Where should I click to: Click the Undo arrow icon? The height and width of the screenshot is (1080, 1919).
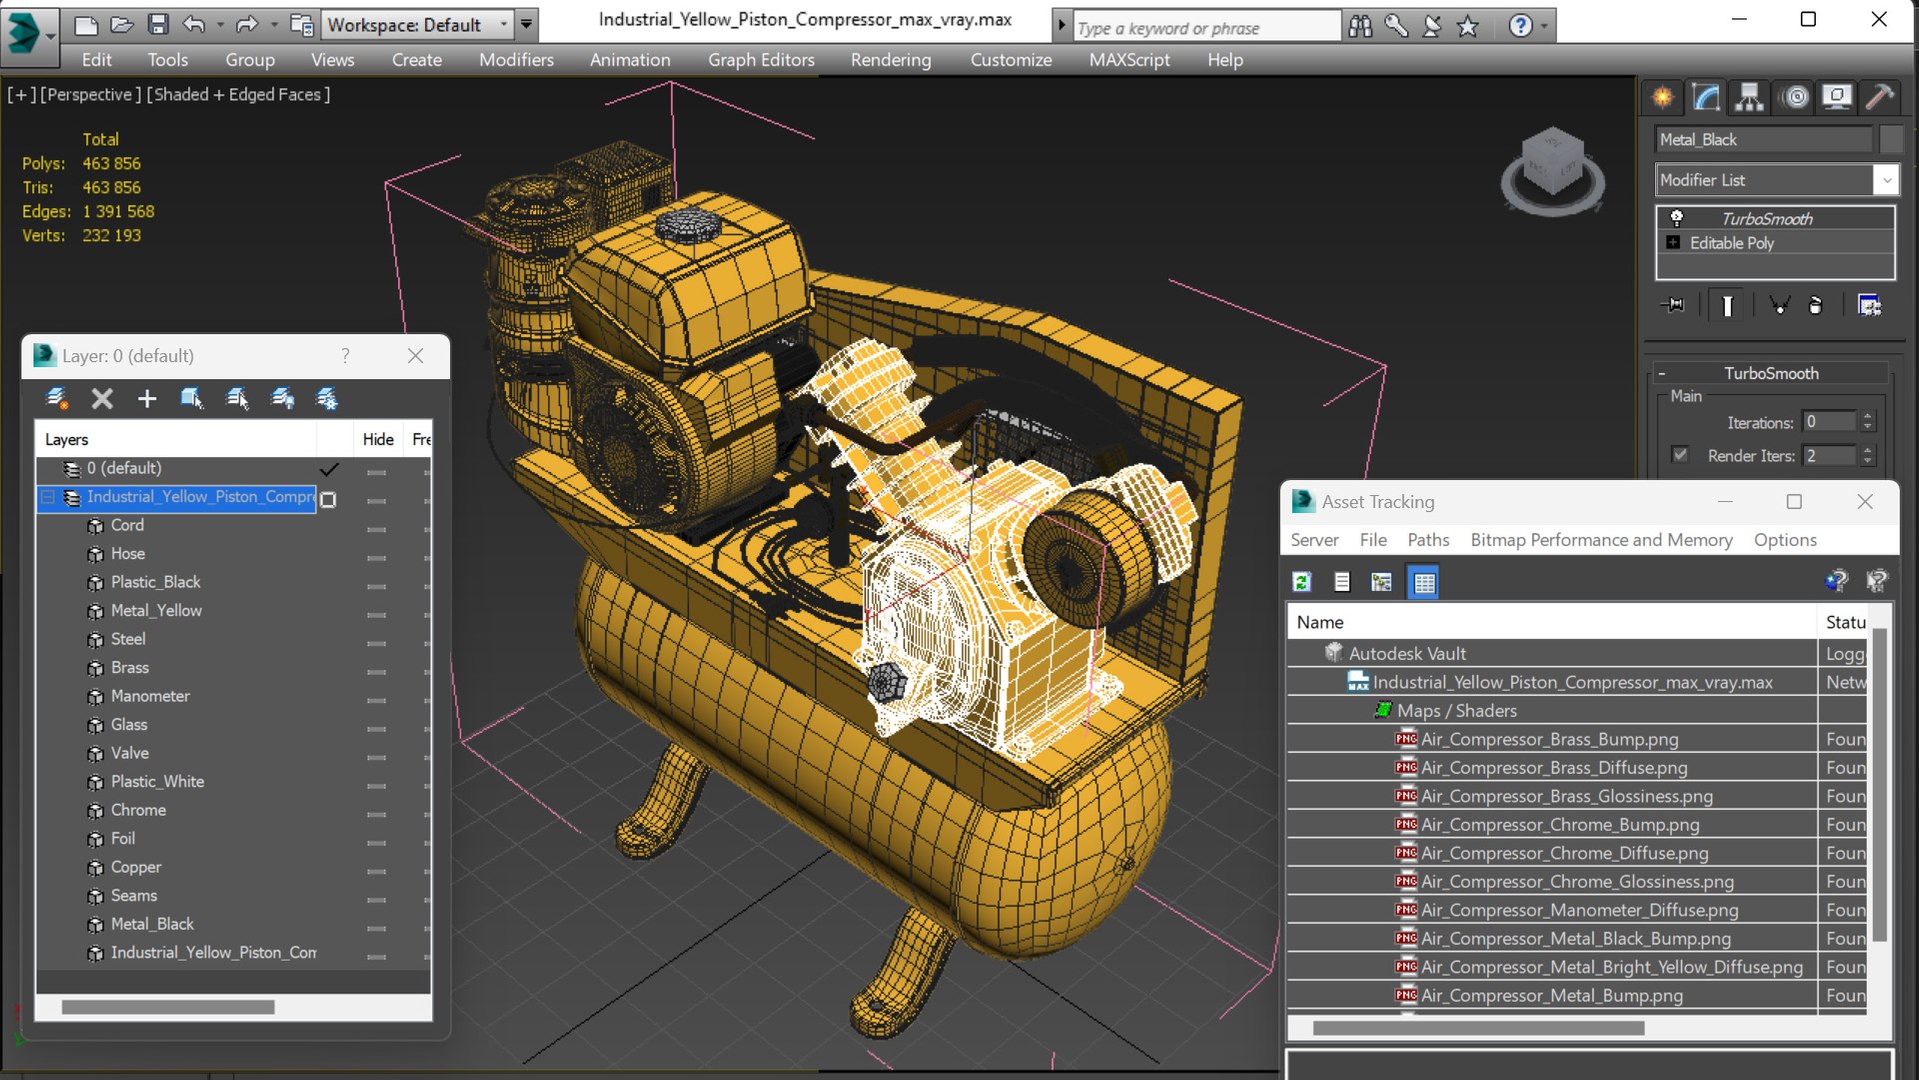coord(194,24)
